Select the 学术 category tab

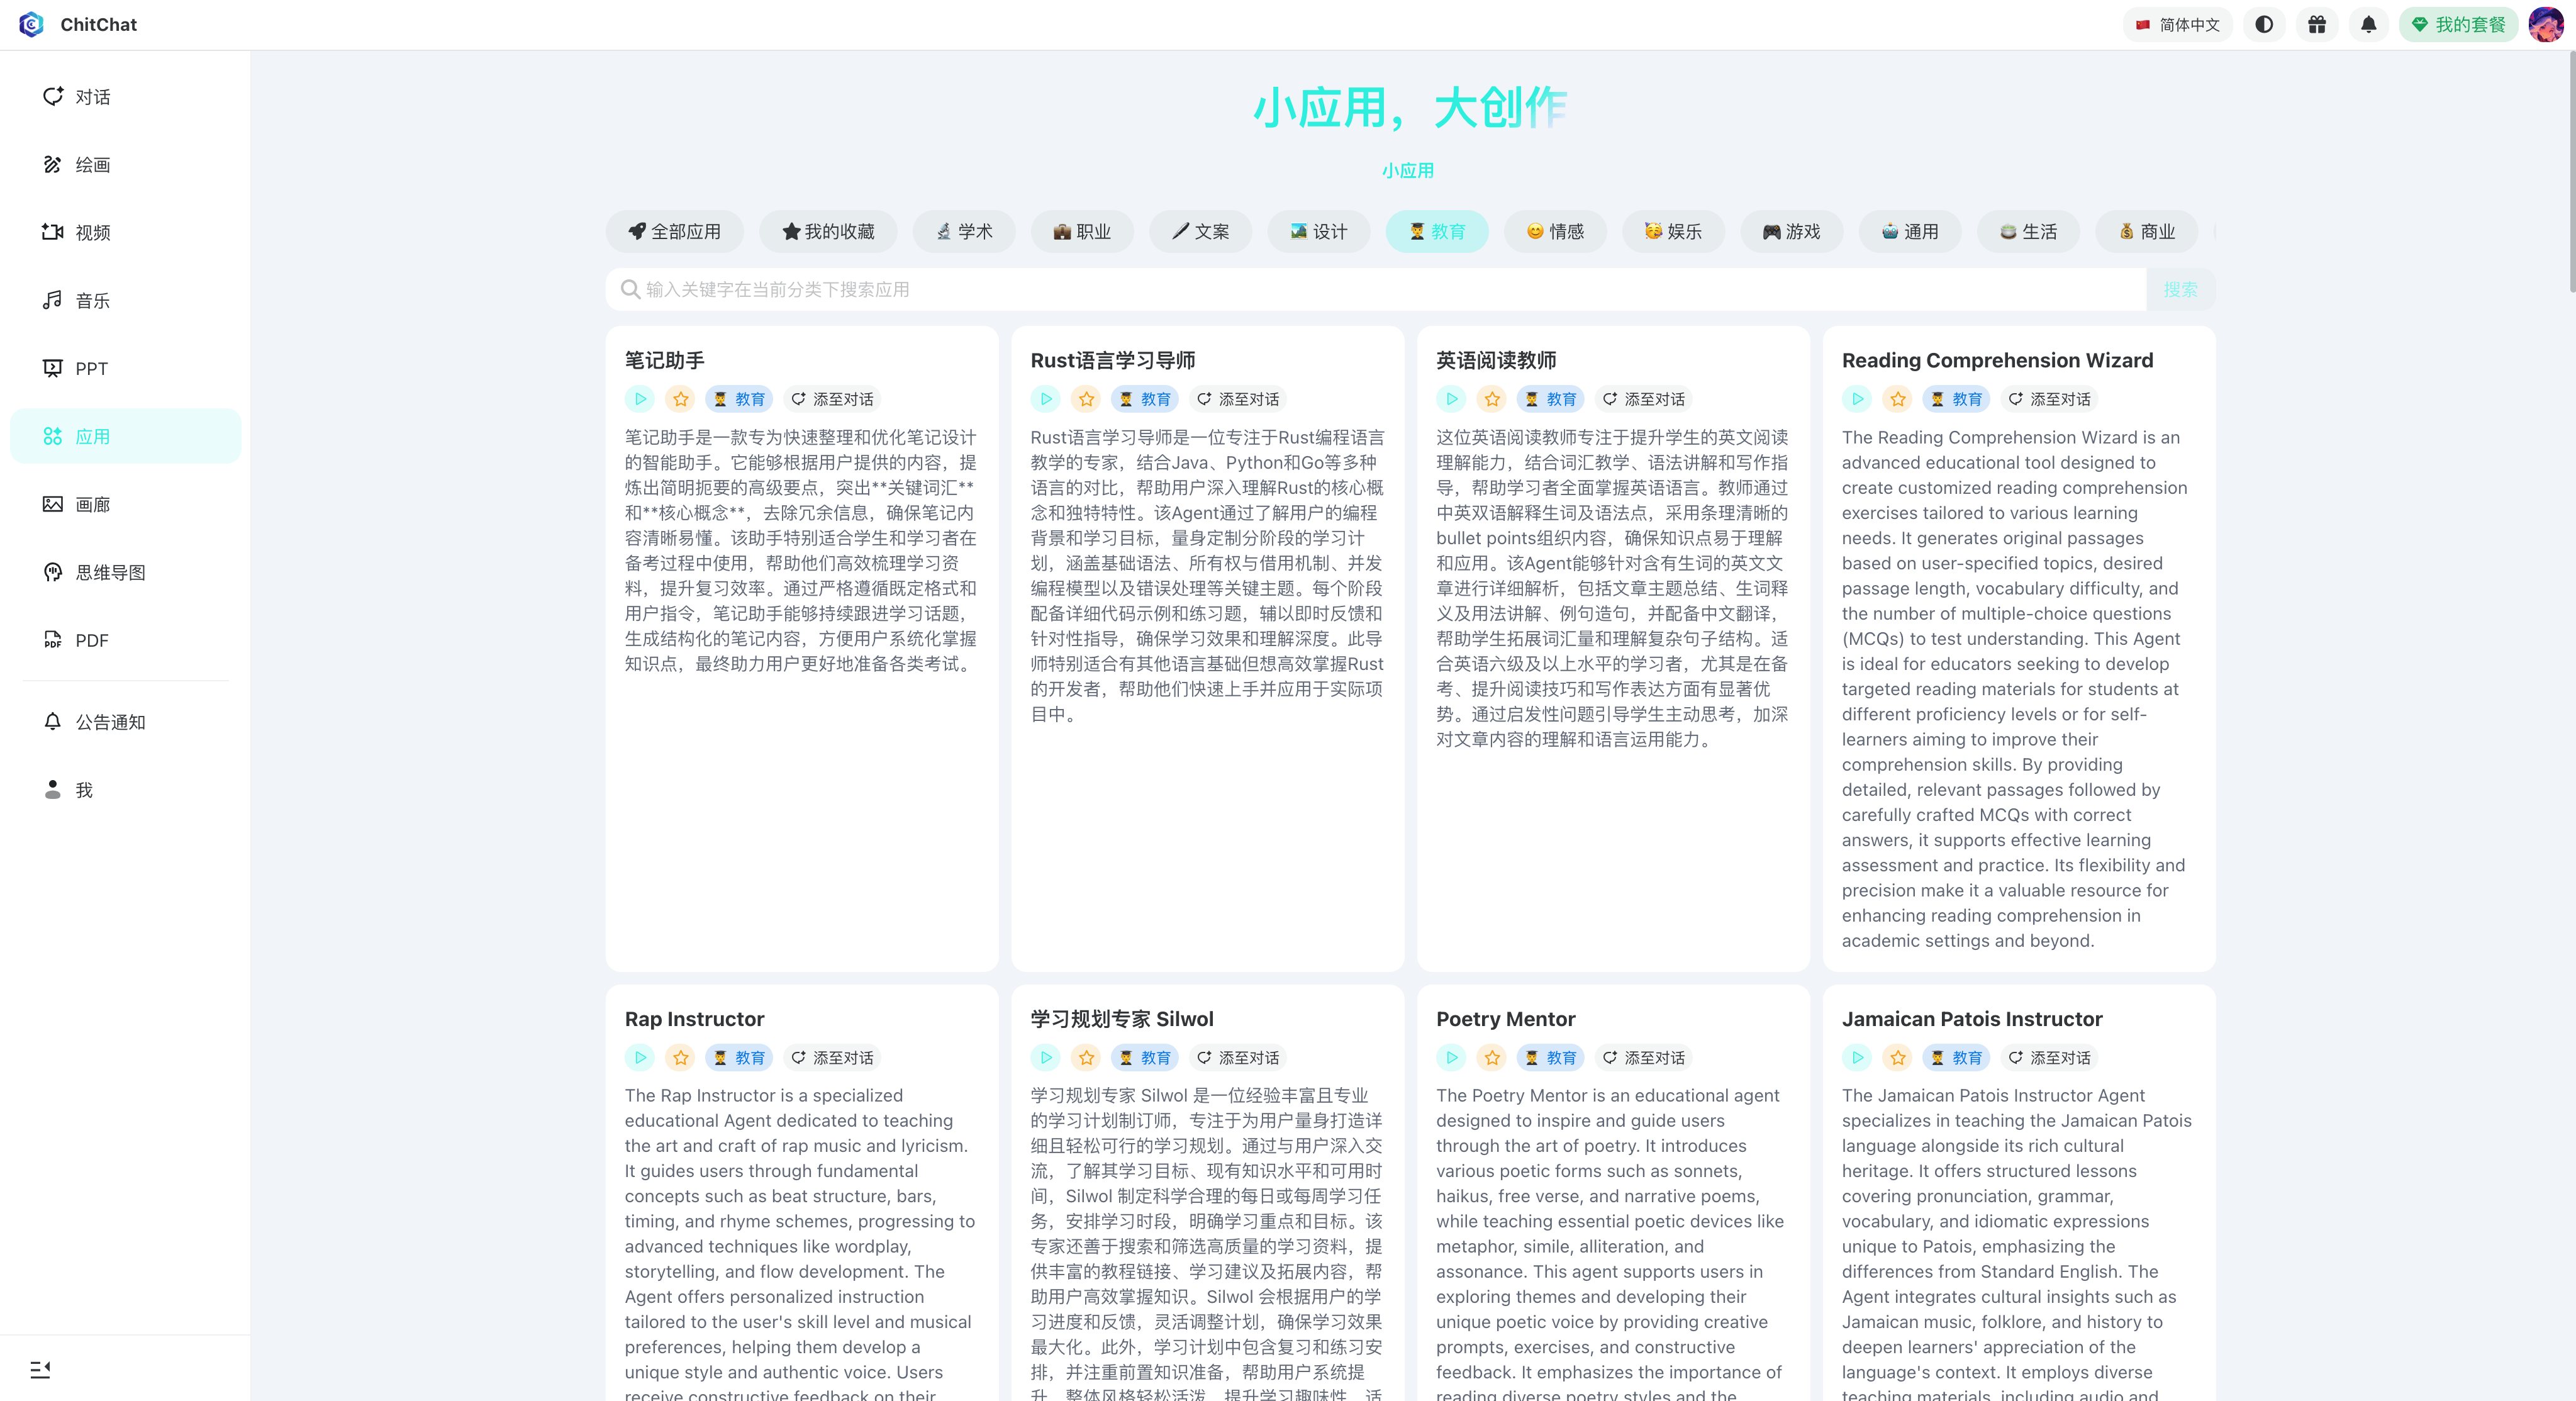pos(964,231)
